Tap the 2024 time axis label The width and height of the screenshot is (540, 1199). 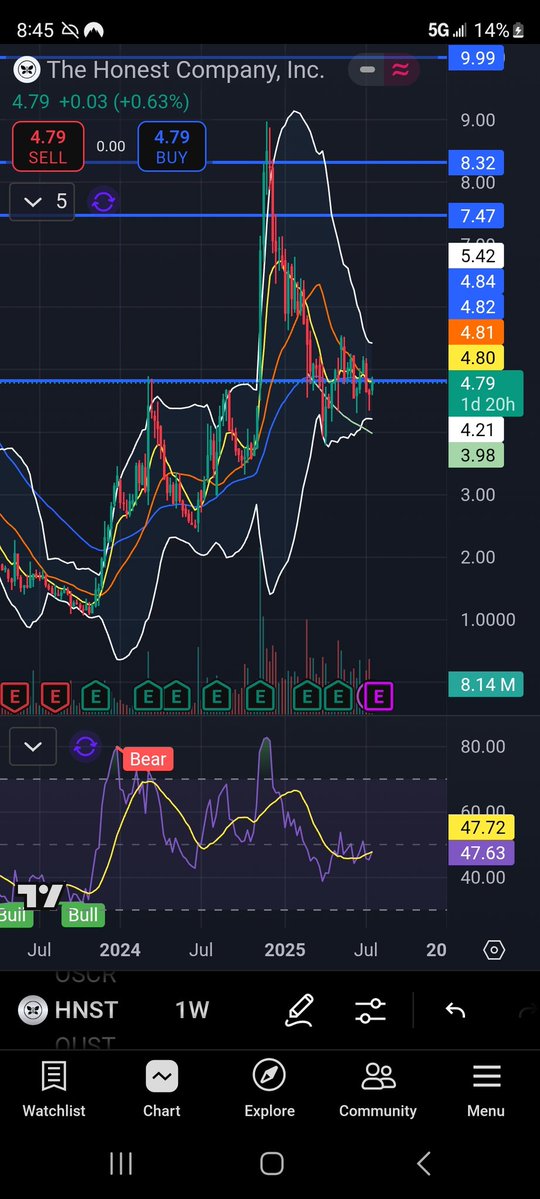(120, 950)
